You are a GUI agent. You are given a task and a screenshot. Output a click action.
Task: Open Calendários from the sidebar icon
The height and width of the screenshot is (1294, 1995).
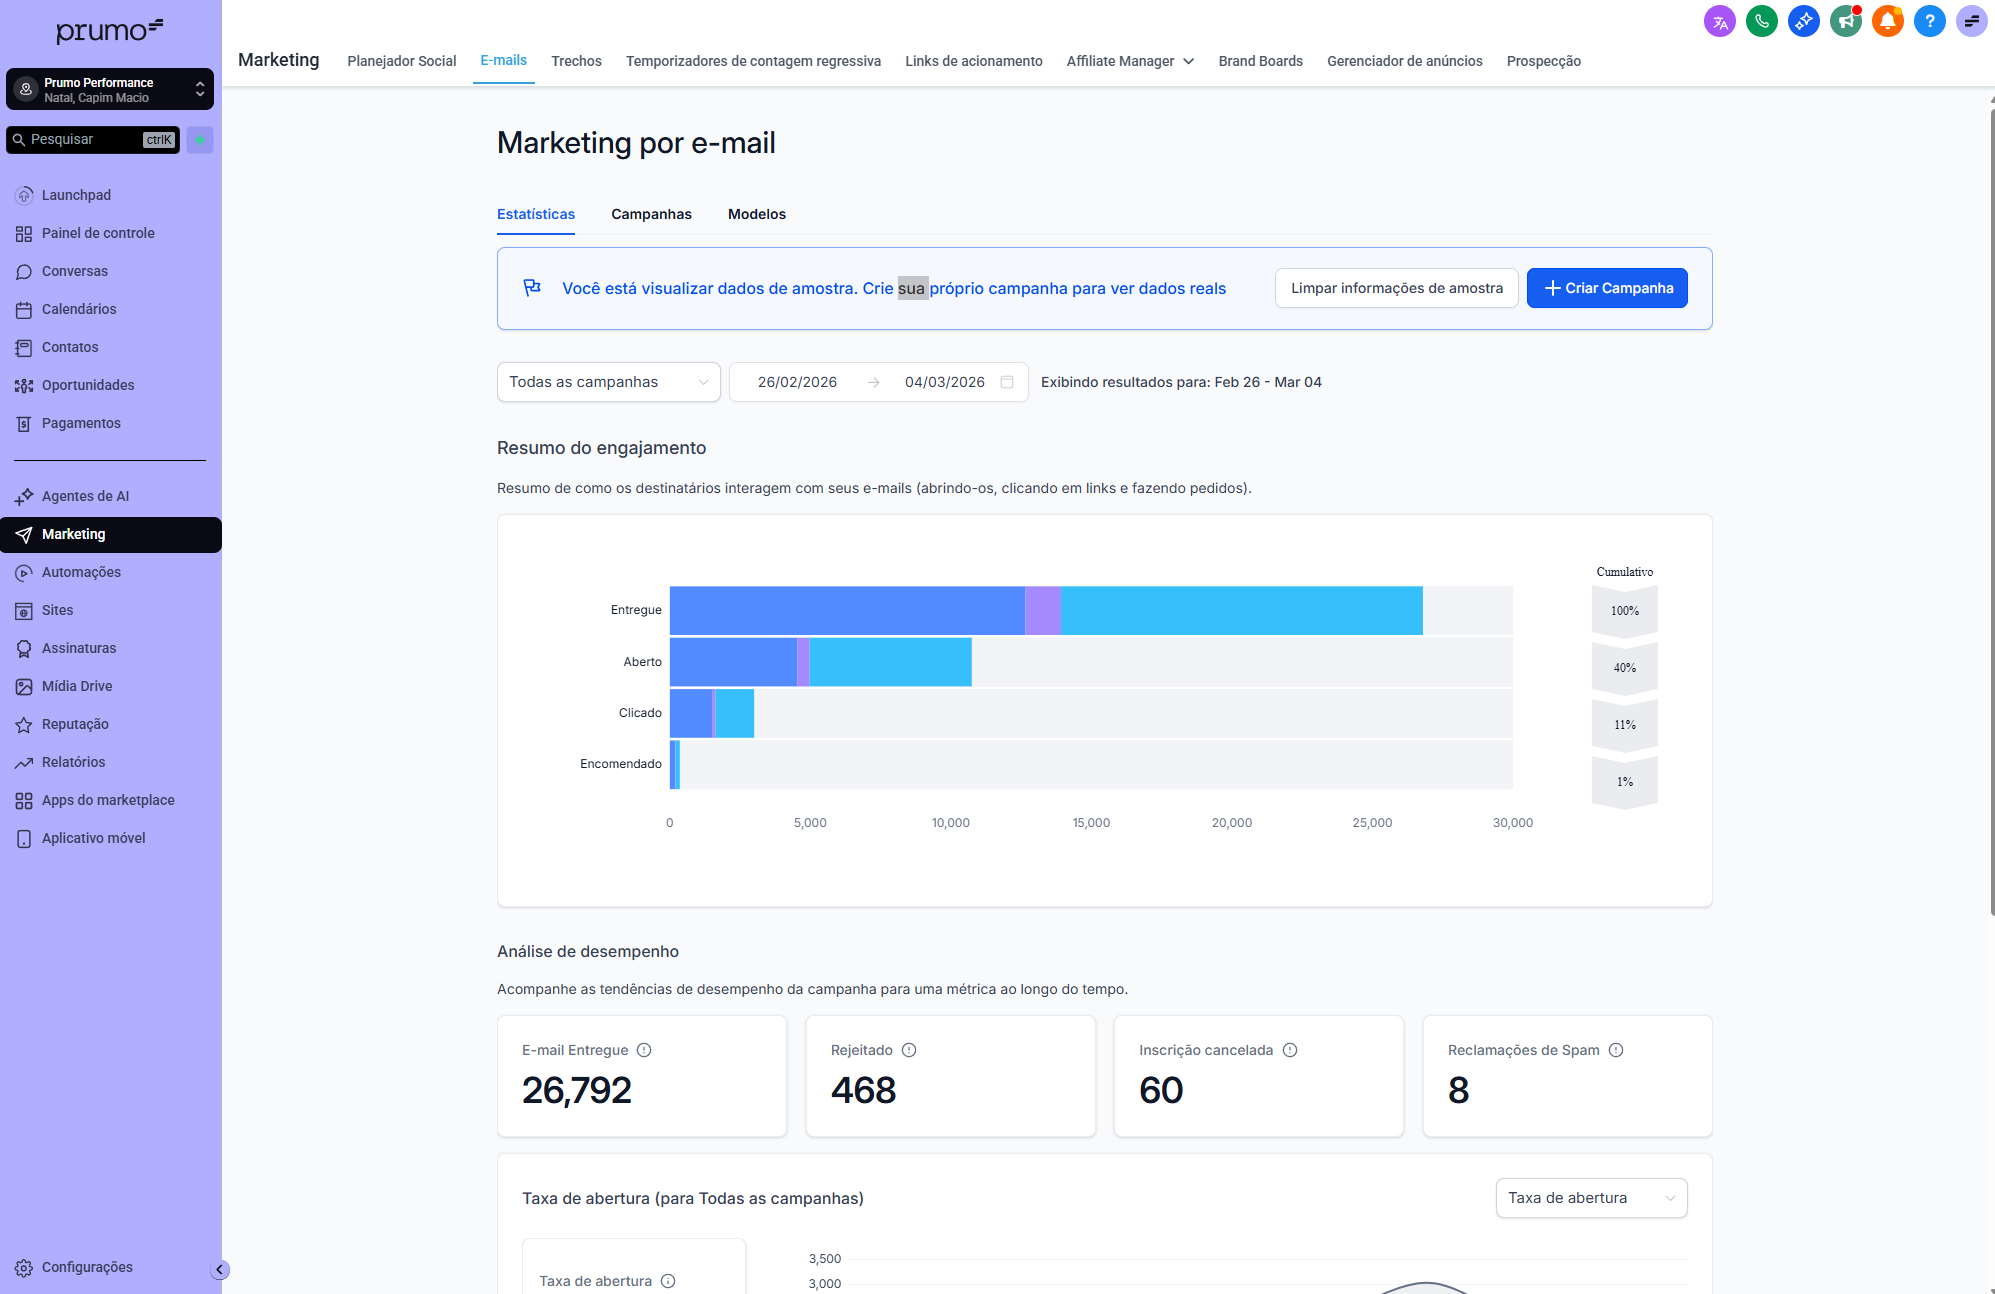click(24, 309)
